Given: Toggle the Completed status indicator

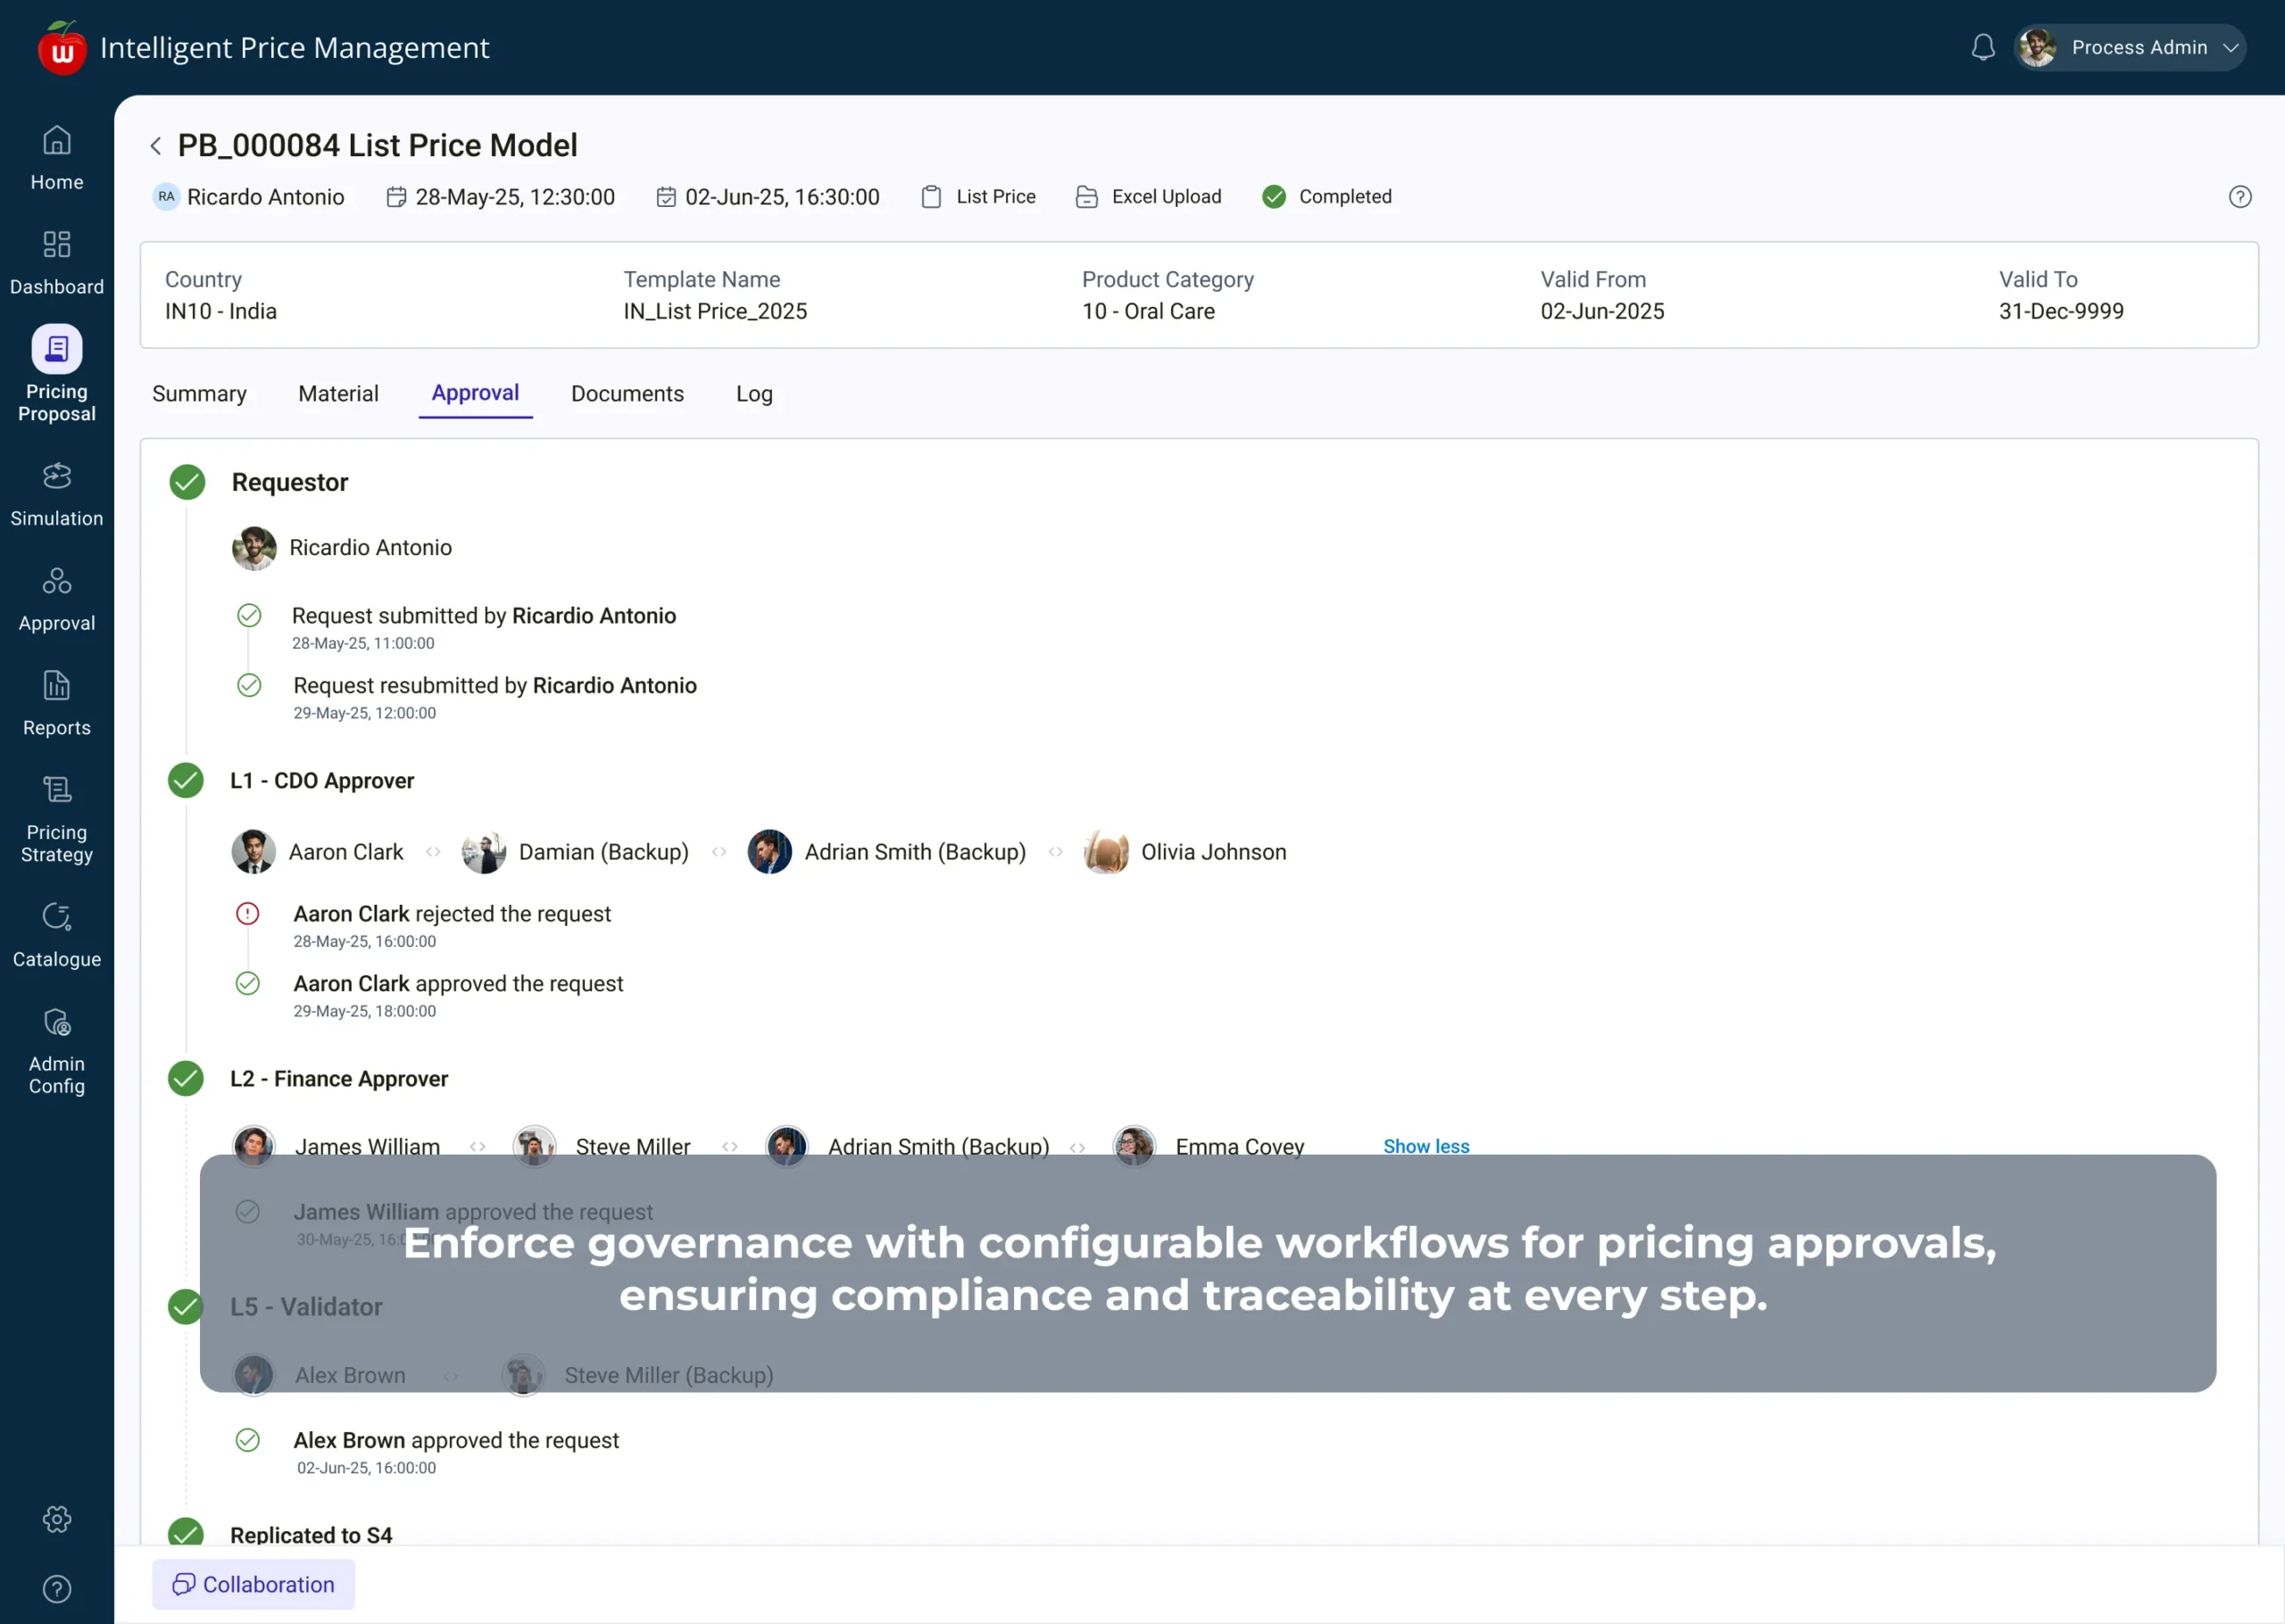Looking at the screenshot, I should [1274, 196].
